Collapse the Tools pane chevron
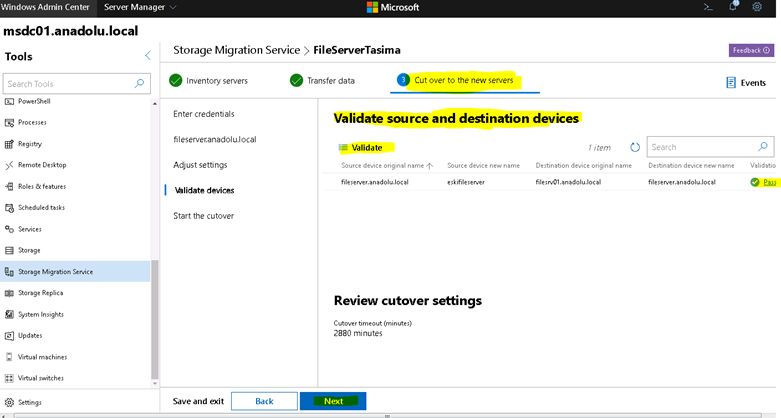The image size is (781, 418). [x=147, y=55]
